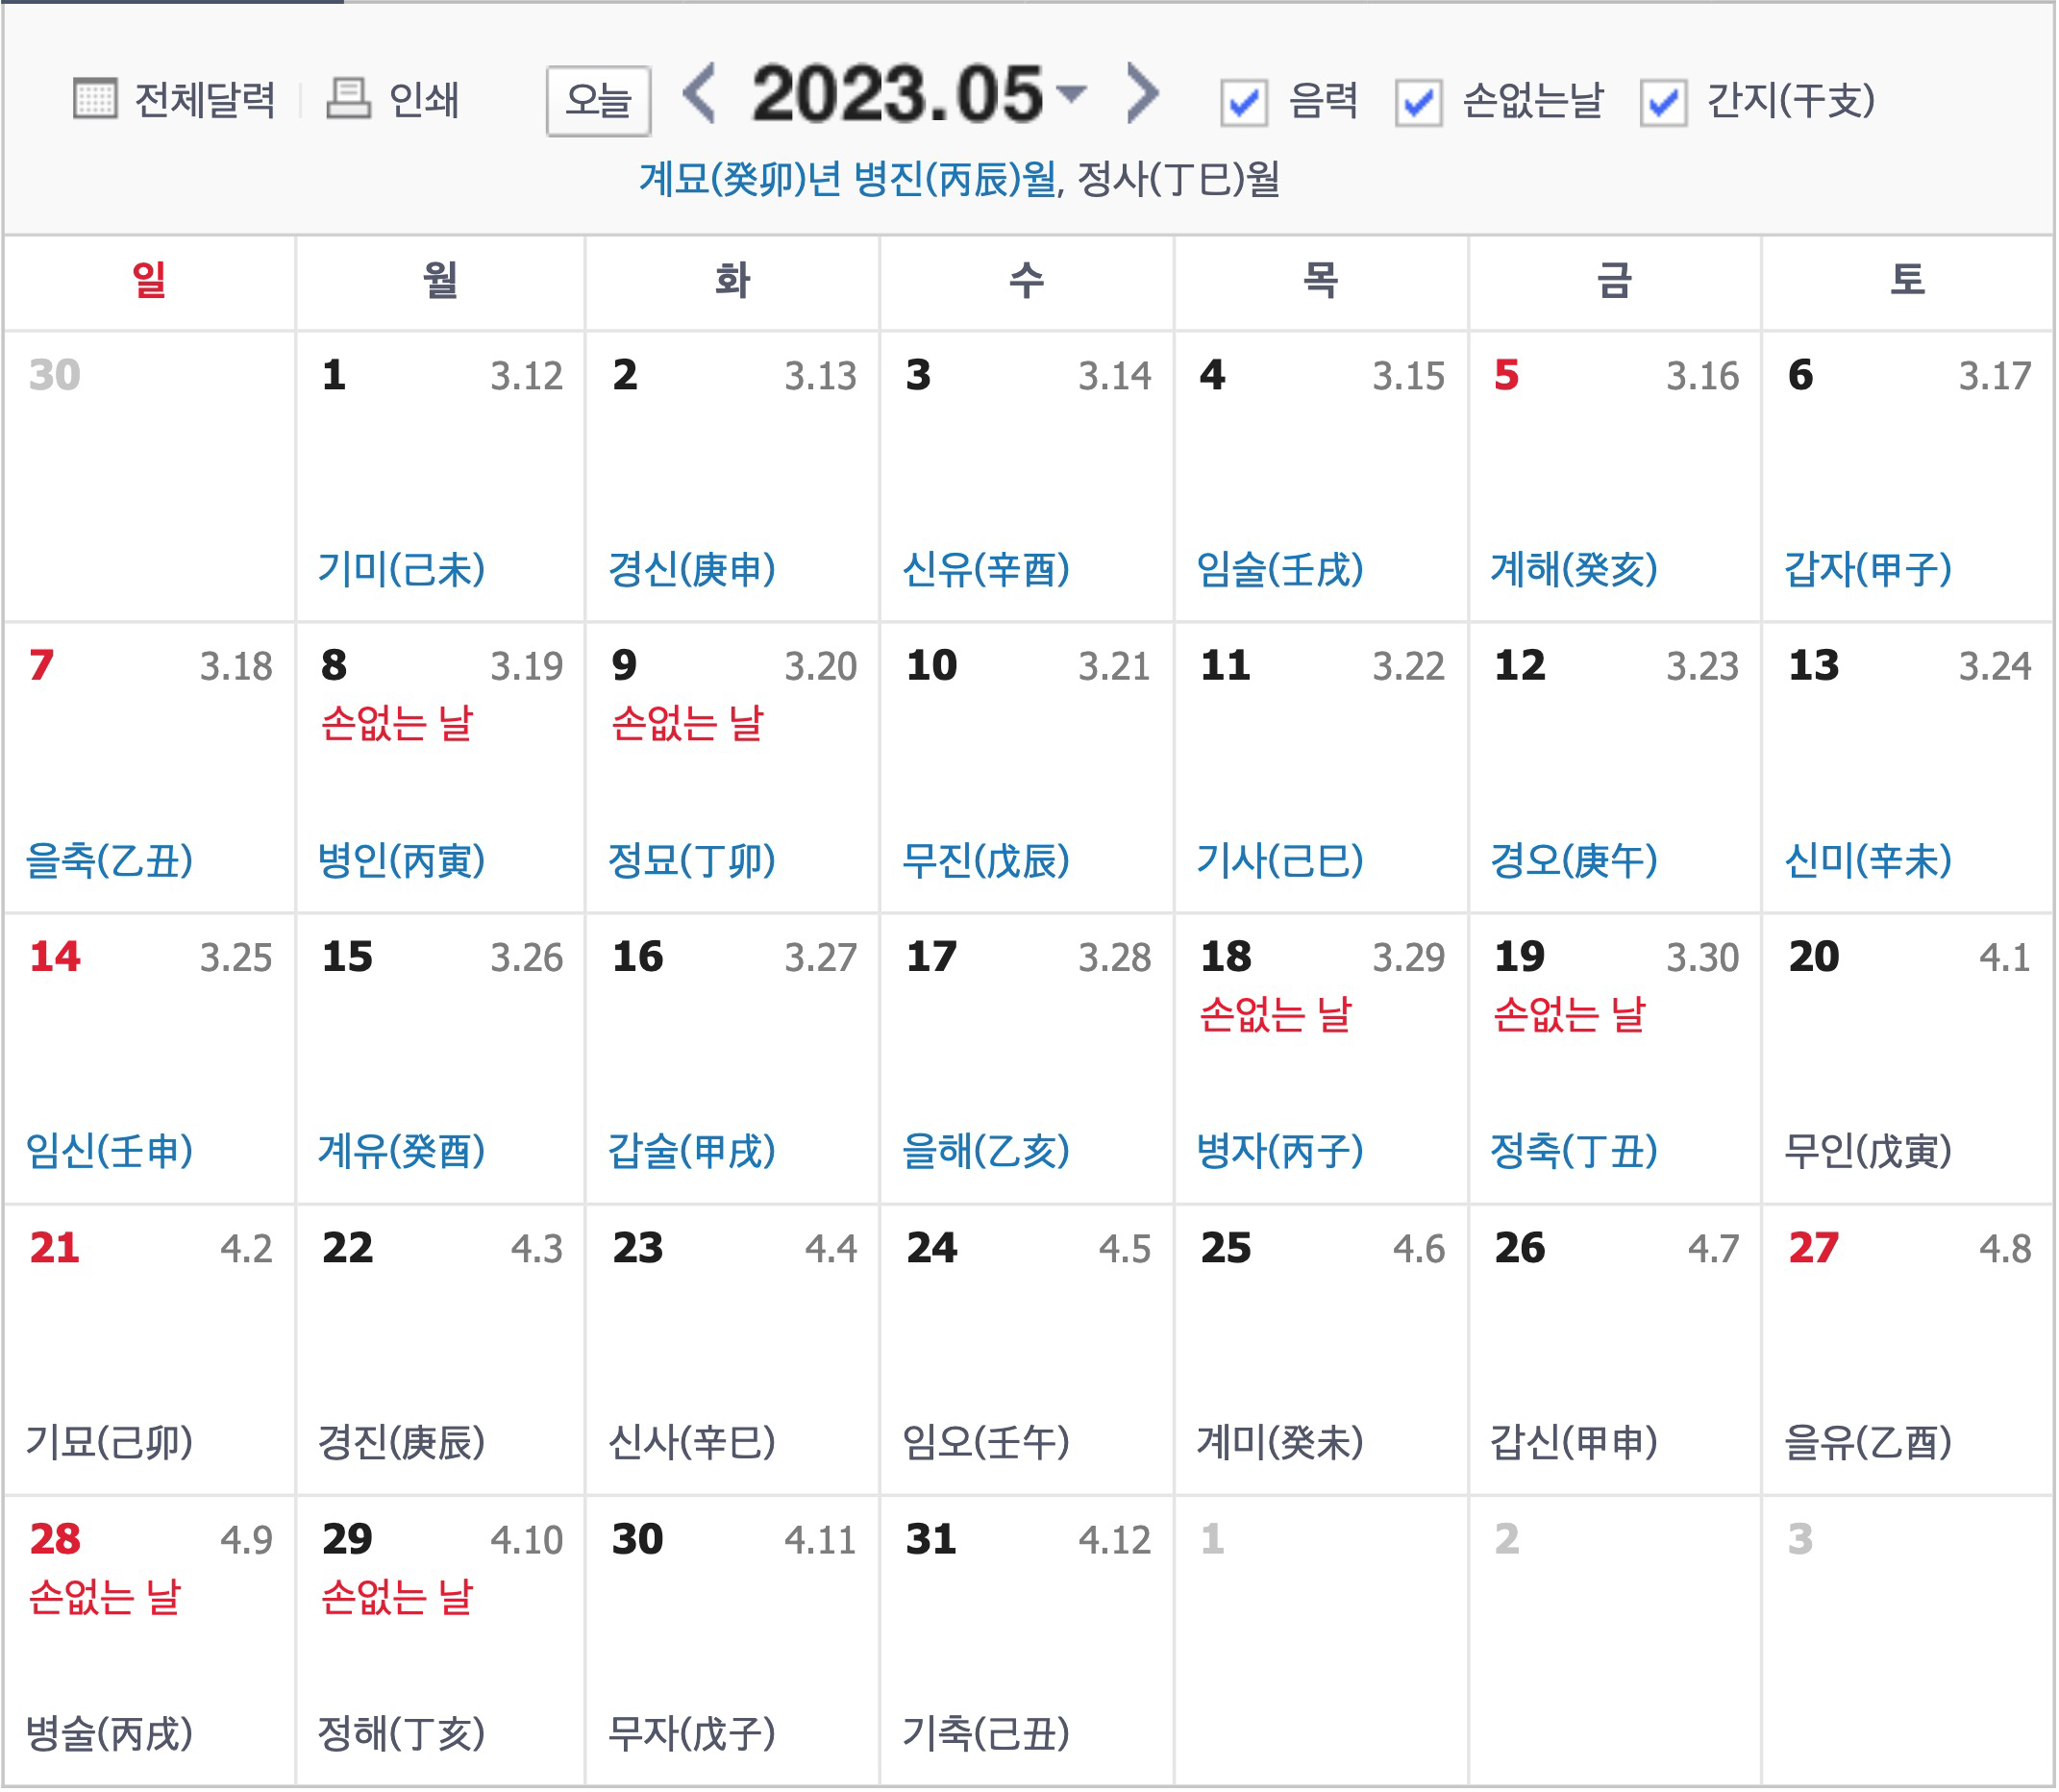
Task: Click 손없는 날 label on May 28
Action: (104, 1596)
